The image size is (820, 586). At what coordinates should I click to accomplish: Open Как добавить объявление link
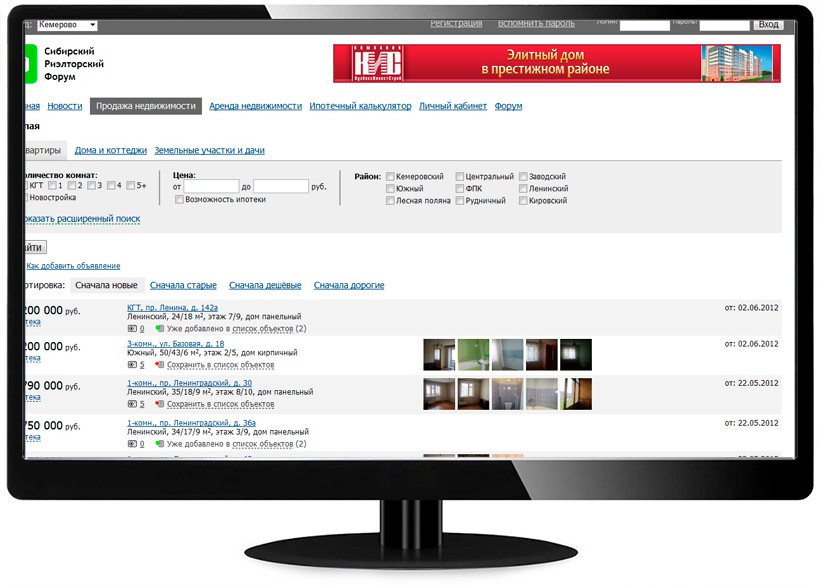click(73, 266)
